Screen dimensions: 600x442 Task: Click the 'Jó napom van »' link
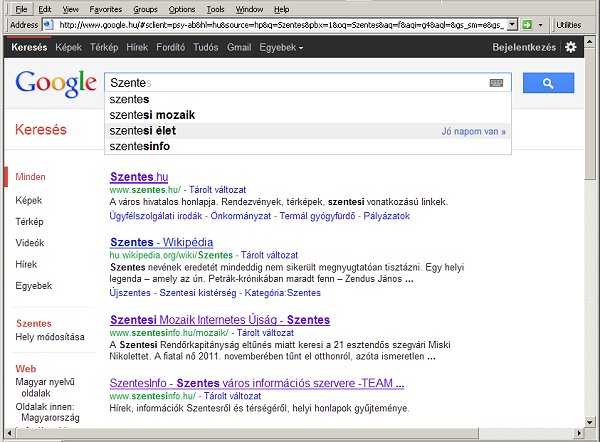pyautogui.click(x=474, y=132)
